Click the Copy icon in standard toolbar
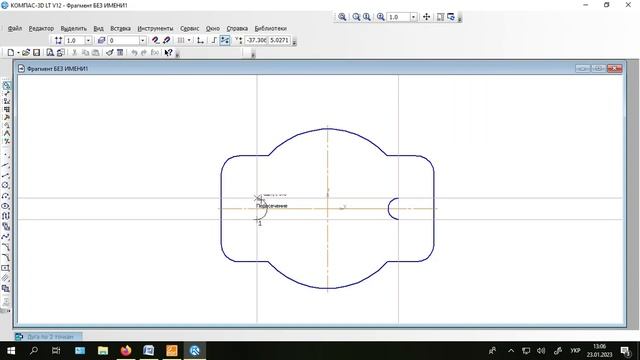640x360 pixels. click(x=85, y=53)
